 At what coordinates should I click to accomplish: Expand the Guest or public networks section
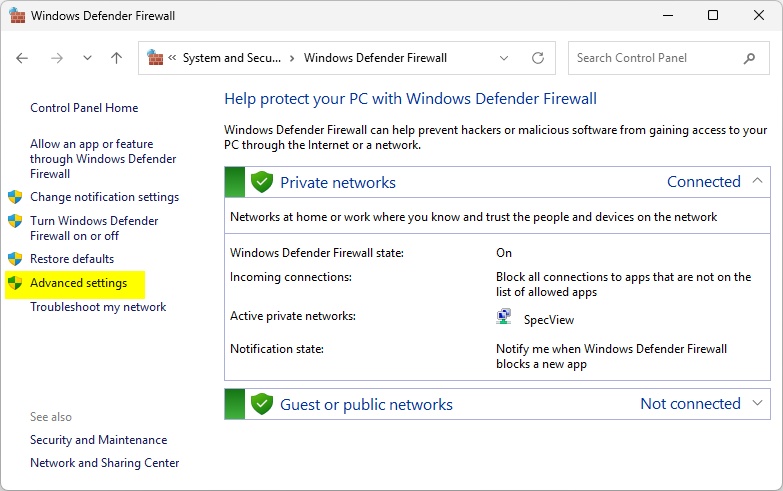coord(757,403)
